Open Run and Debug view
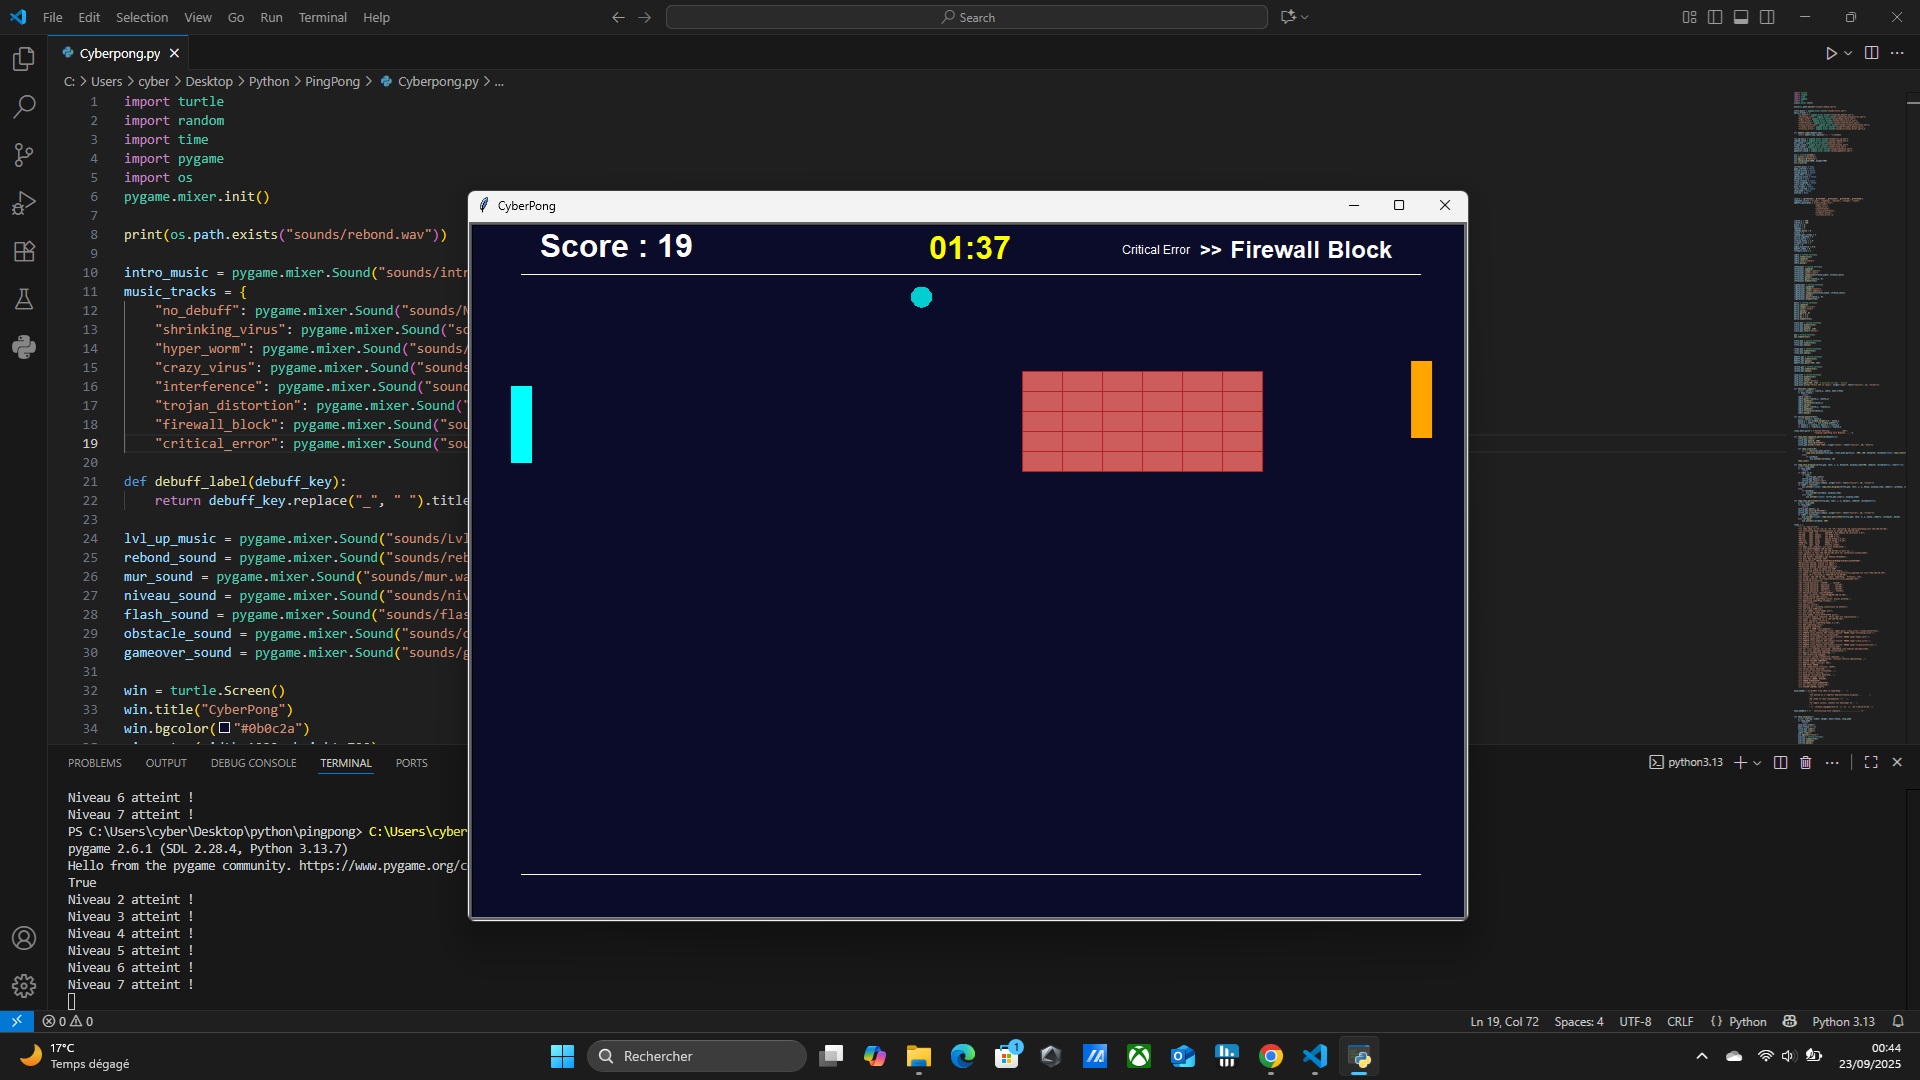The image size is (1920, 1080). [x=24, y=203]
